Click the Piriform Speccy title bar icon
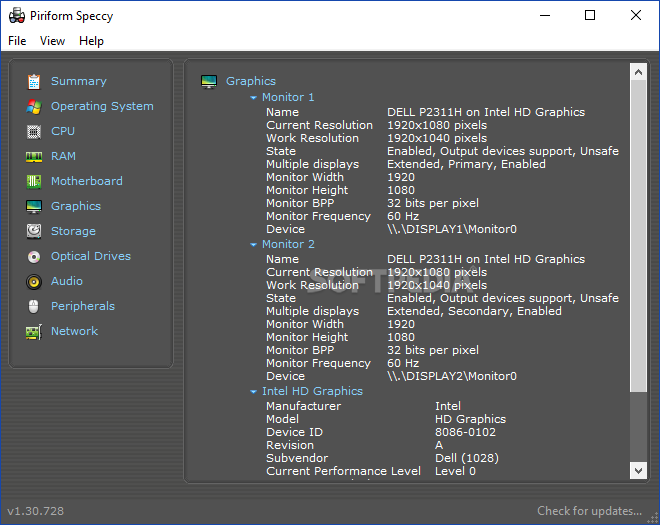Screen dimensions: 660x525 point(17,16)
